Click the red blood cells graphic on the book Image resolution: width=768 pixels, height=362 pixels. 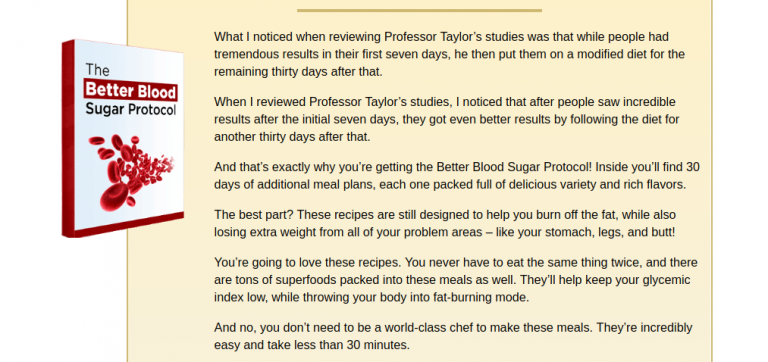tap(131, 172)
